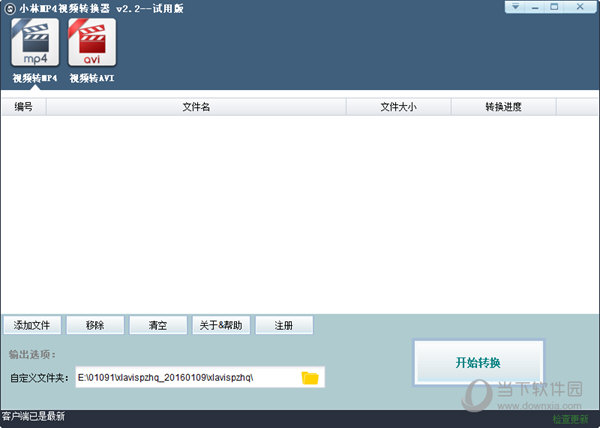Click the 文件名 column header
This screenshot has height=428, width=600.
196,107
